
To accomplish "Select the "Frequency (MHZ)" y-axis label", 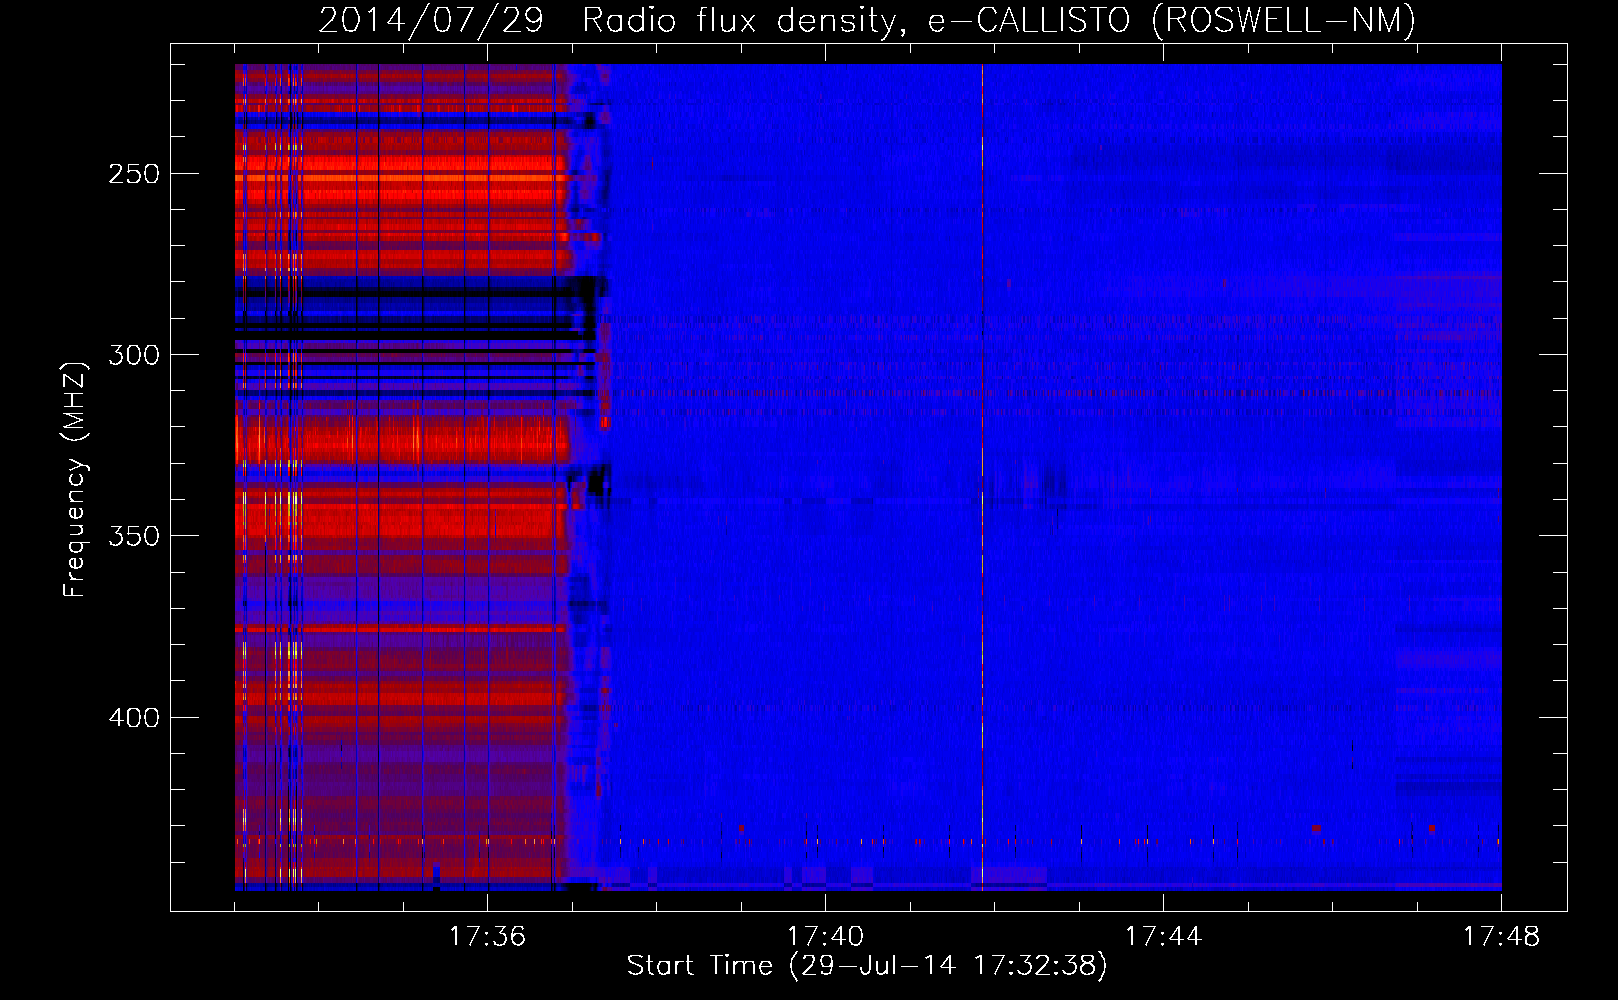I will click(x=75, y=479).
